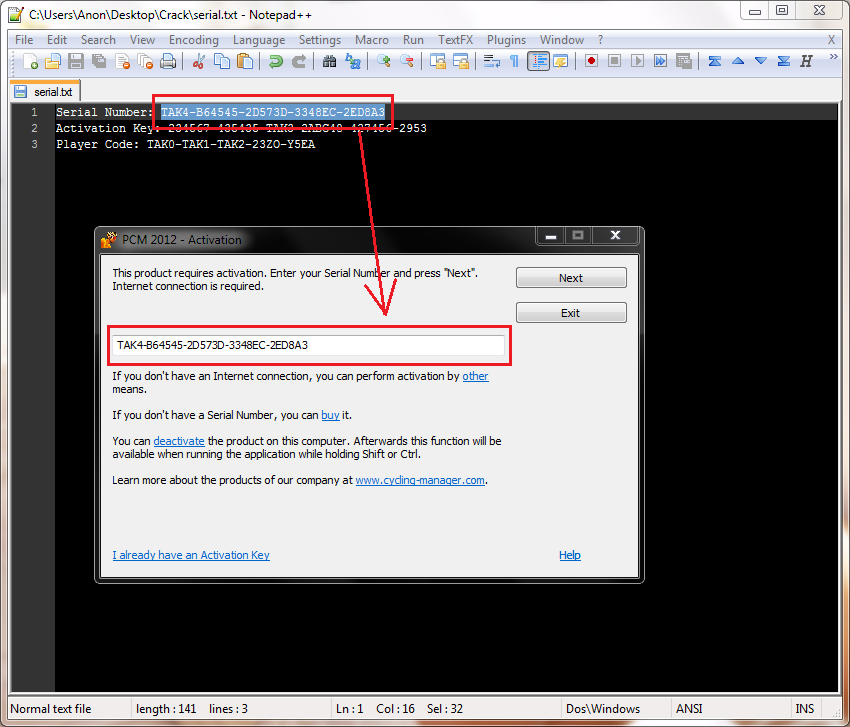This screenshot has height=727, width=850.
Task: Click the Redo arrow icon
Action: click(x=299, y=61)
